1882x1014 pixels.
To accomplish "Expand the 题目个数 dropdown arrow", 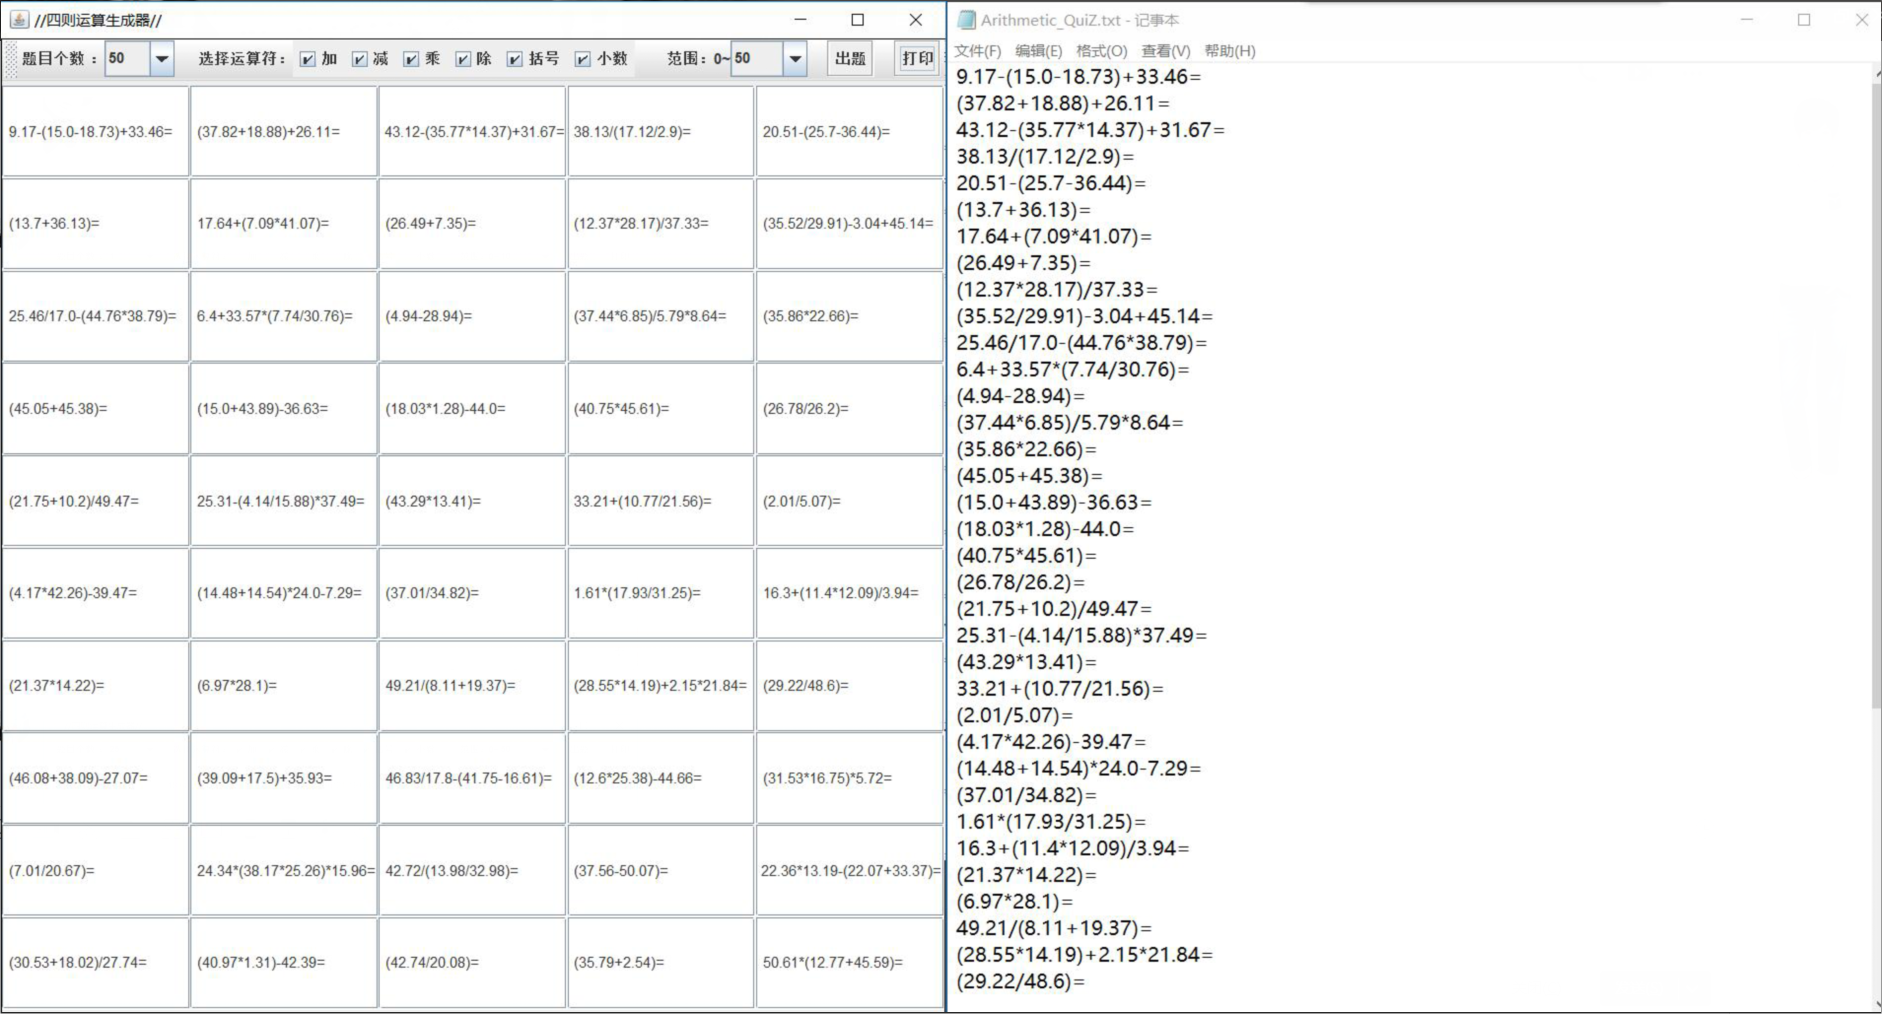I will point(162,59).
